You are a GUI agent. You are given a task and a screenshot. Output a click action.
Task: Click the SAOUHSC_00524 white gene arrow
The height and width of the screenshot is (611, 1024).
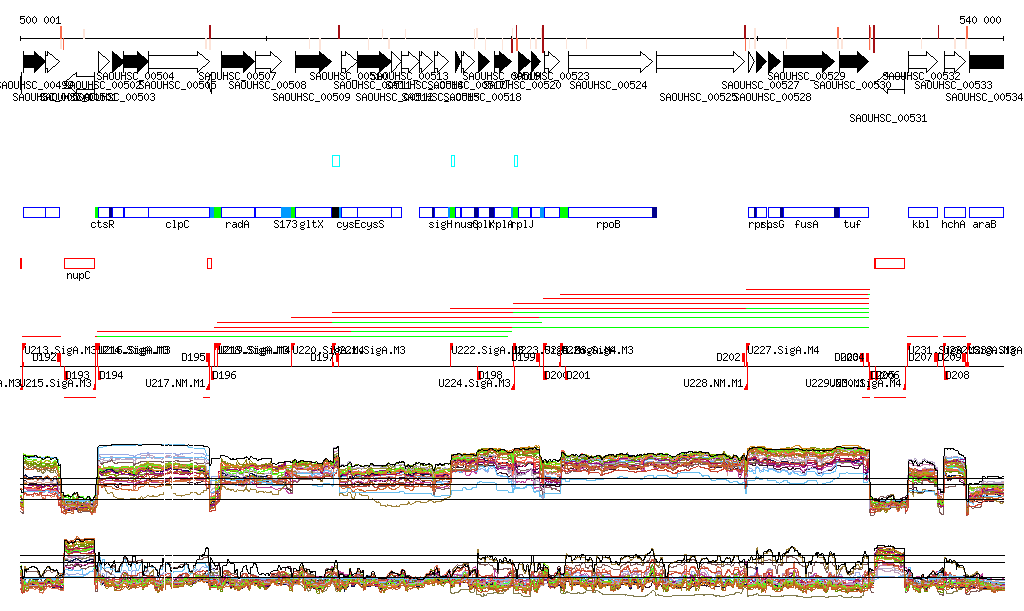pos(603,61)
